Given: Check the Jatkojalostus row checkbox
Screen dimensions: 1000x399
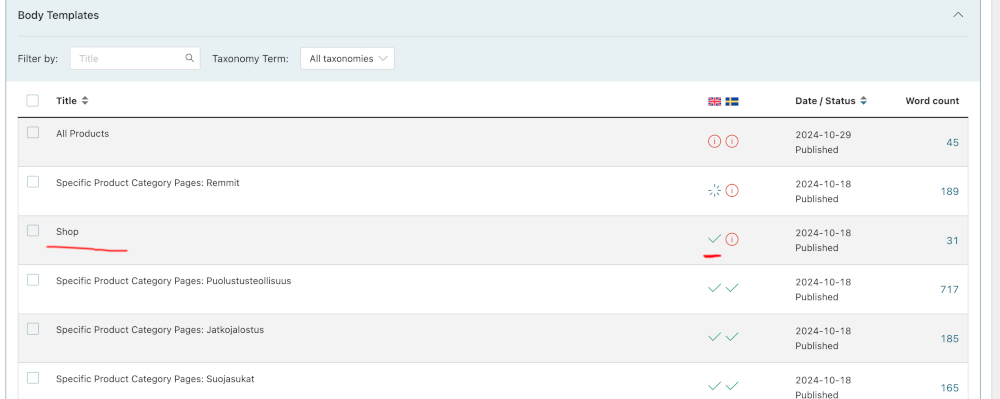Looking at the screenshot, I should (x=33, y=329).
